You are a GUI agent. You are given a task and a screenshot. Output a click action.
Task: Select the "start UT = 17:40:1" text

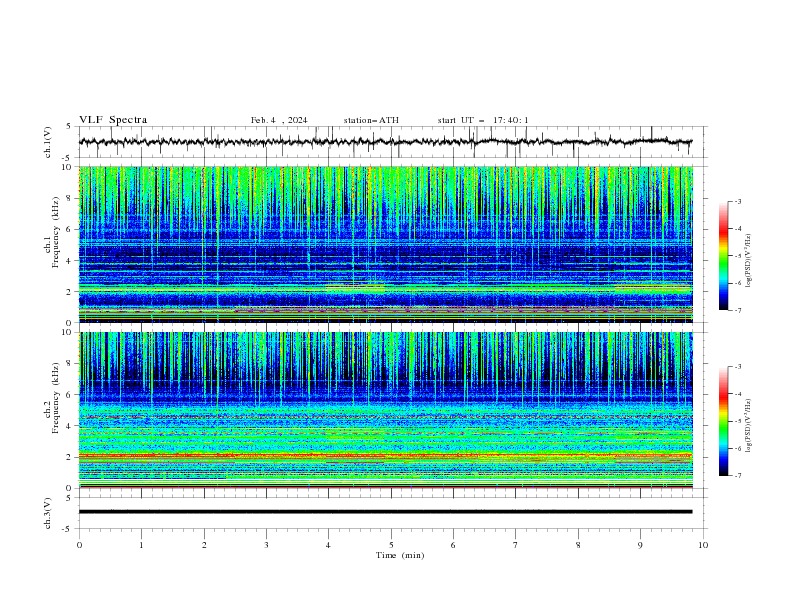click(483, 120)
